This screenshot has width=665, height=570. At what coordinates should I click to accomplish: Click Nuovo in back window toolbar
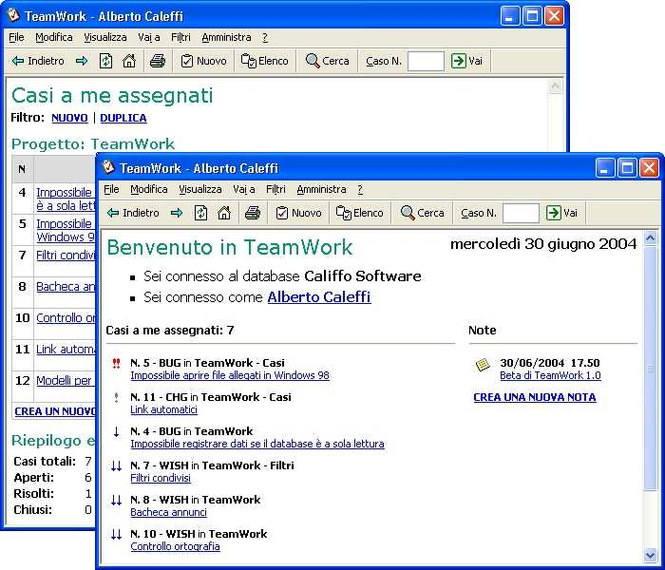pyautogui.click(x=204, y=61)
